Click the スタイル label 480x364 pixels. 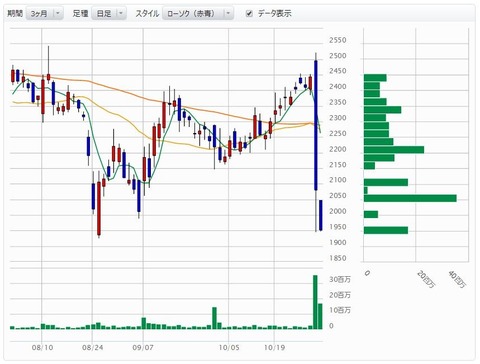point(147,13)
